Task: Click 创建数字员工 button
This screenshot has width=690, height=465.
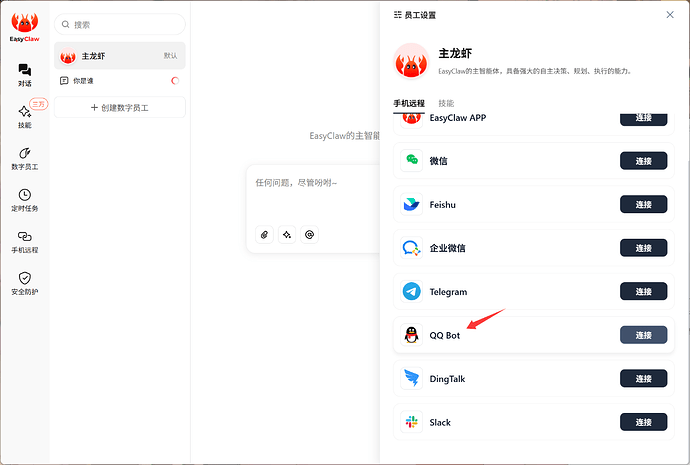Action: pos(120,107)
